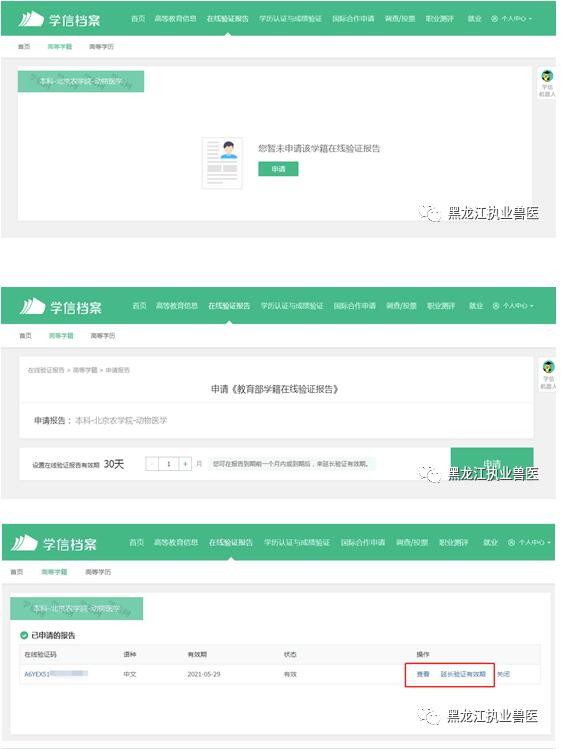
Task: Open 个人中心 dropdown above the 已申请的报告 list
Action: point(529,543)
